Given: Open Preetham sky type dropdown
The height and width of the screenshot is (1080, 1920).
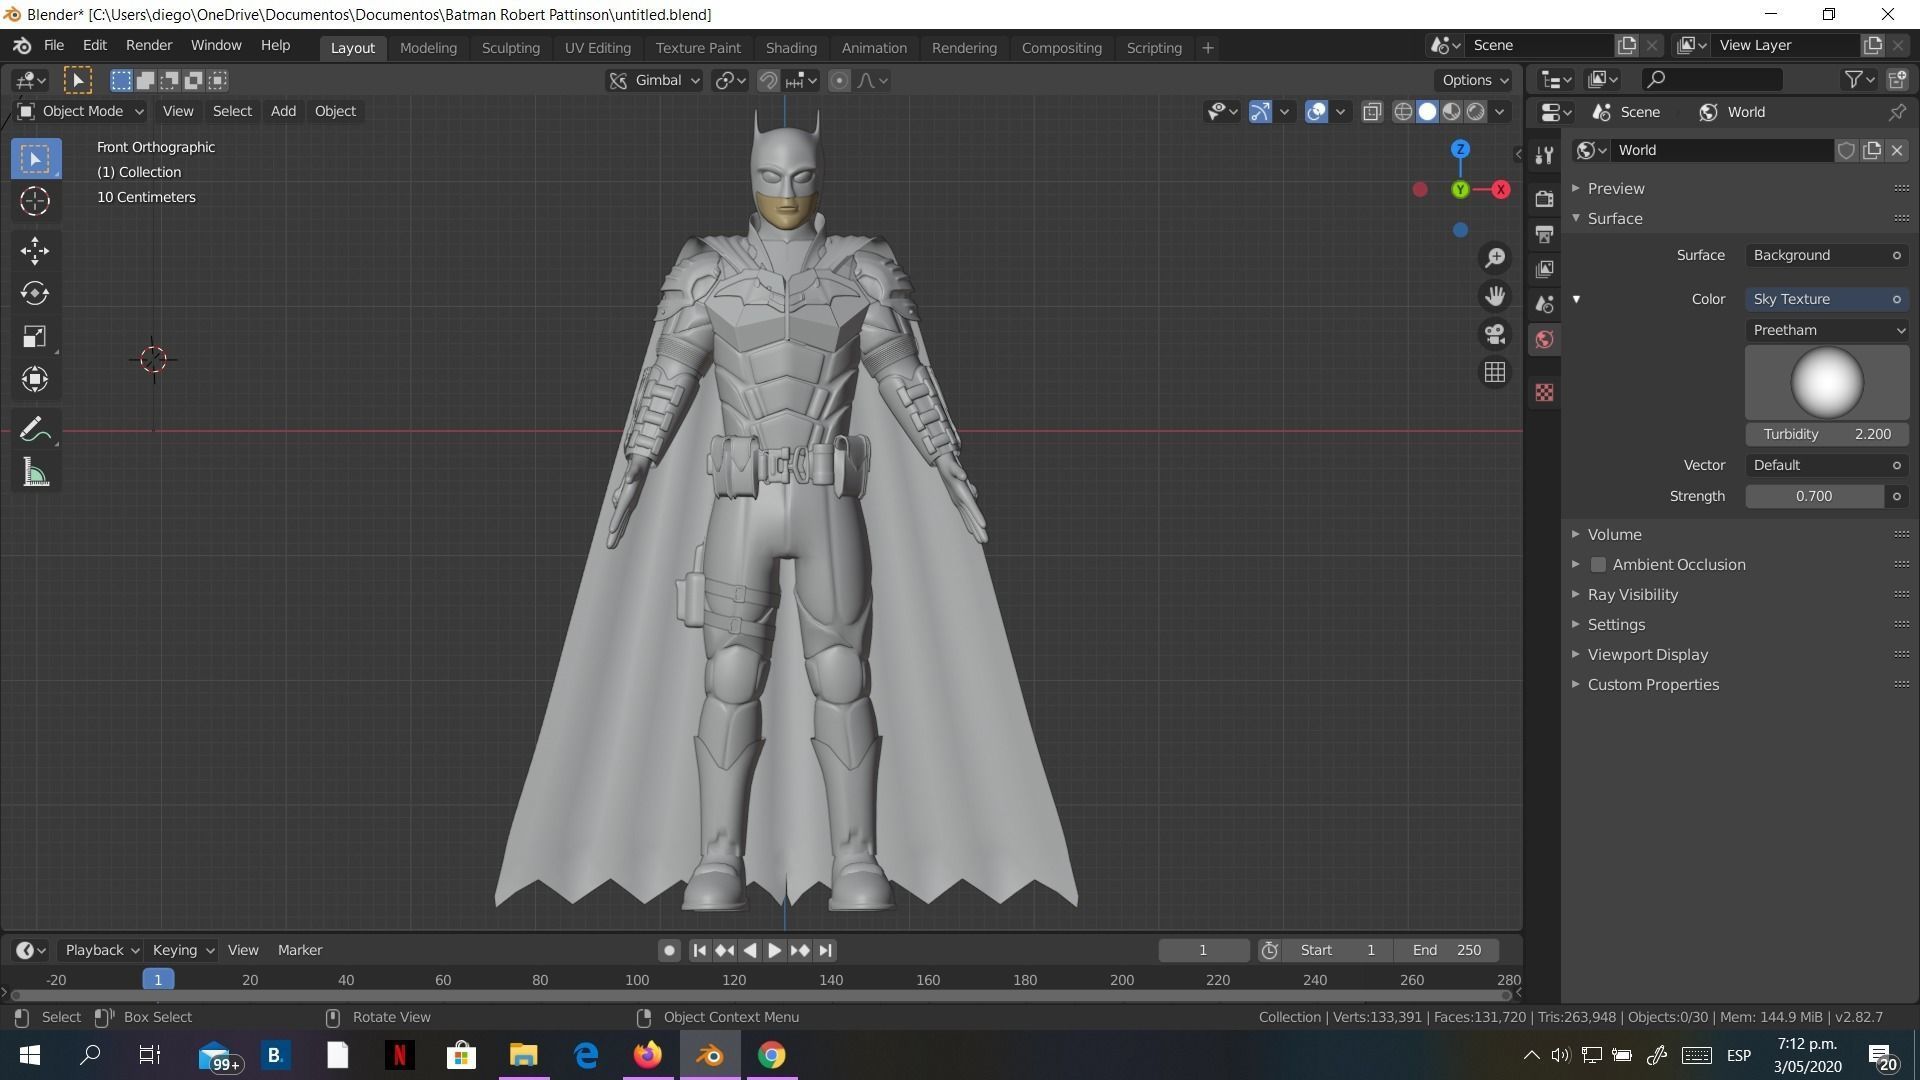Looking at the screenshot, I should tap(1827, 330).
